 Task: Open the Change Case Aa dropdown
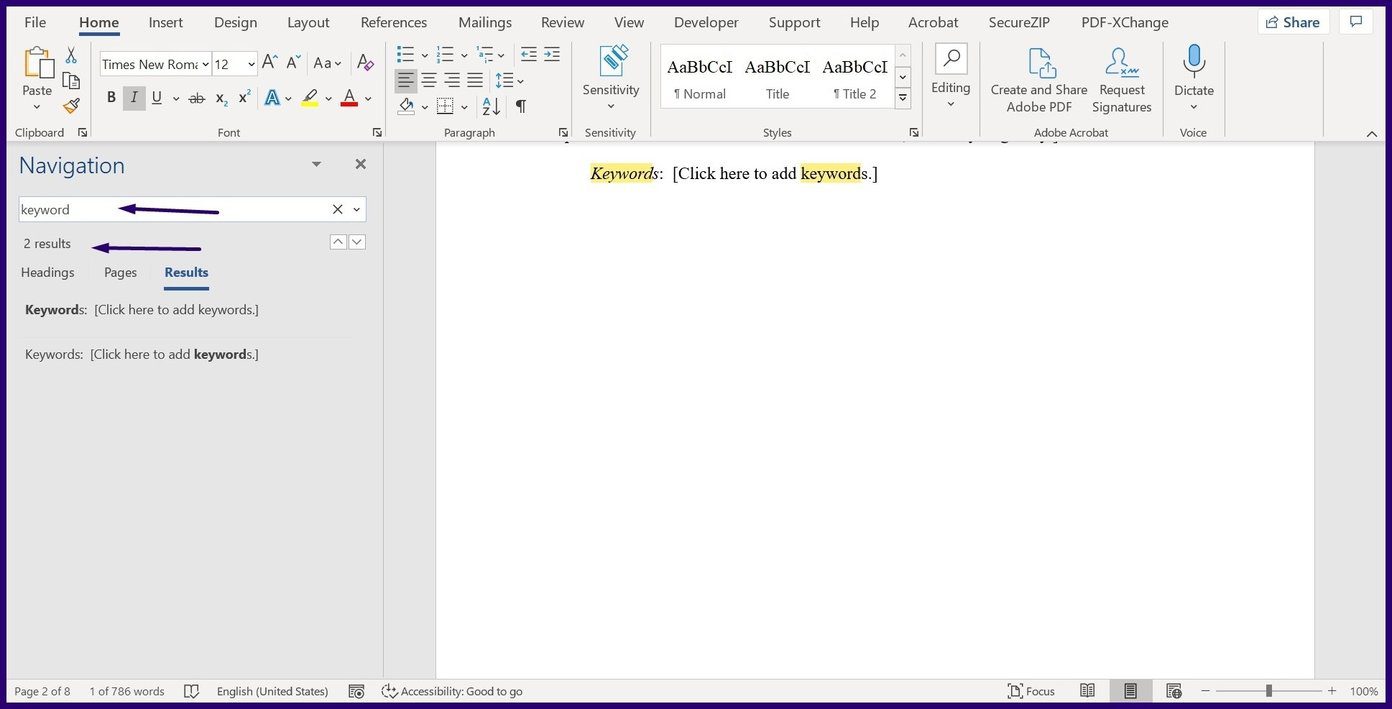(x=327, y=63)
